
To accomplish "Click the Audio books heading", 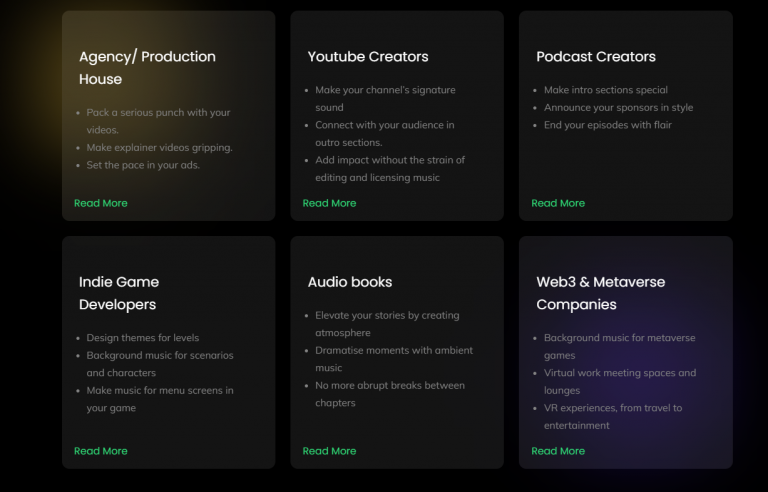I will 350,282.
